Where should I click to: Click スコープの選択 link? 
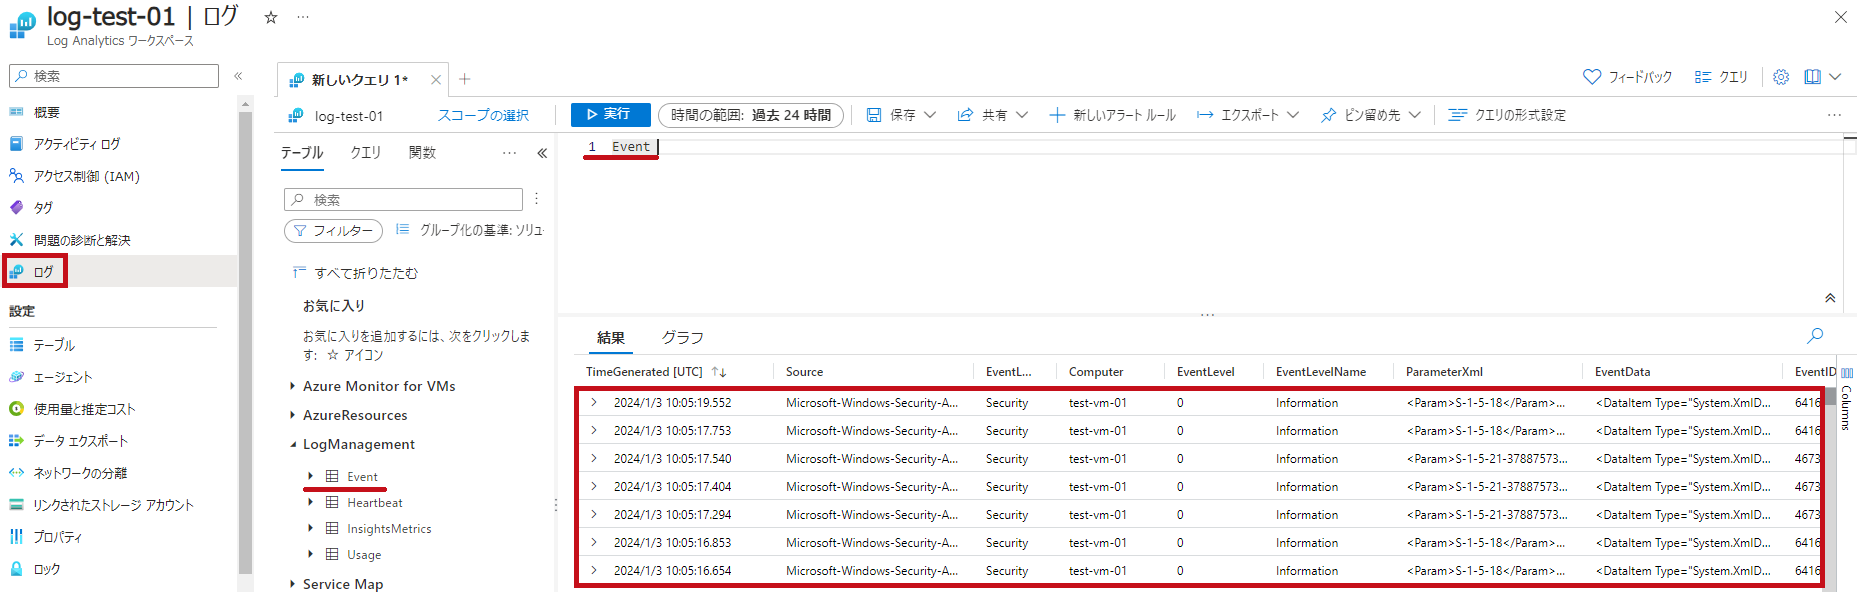coord(483,116)
